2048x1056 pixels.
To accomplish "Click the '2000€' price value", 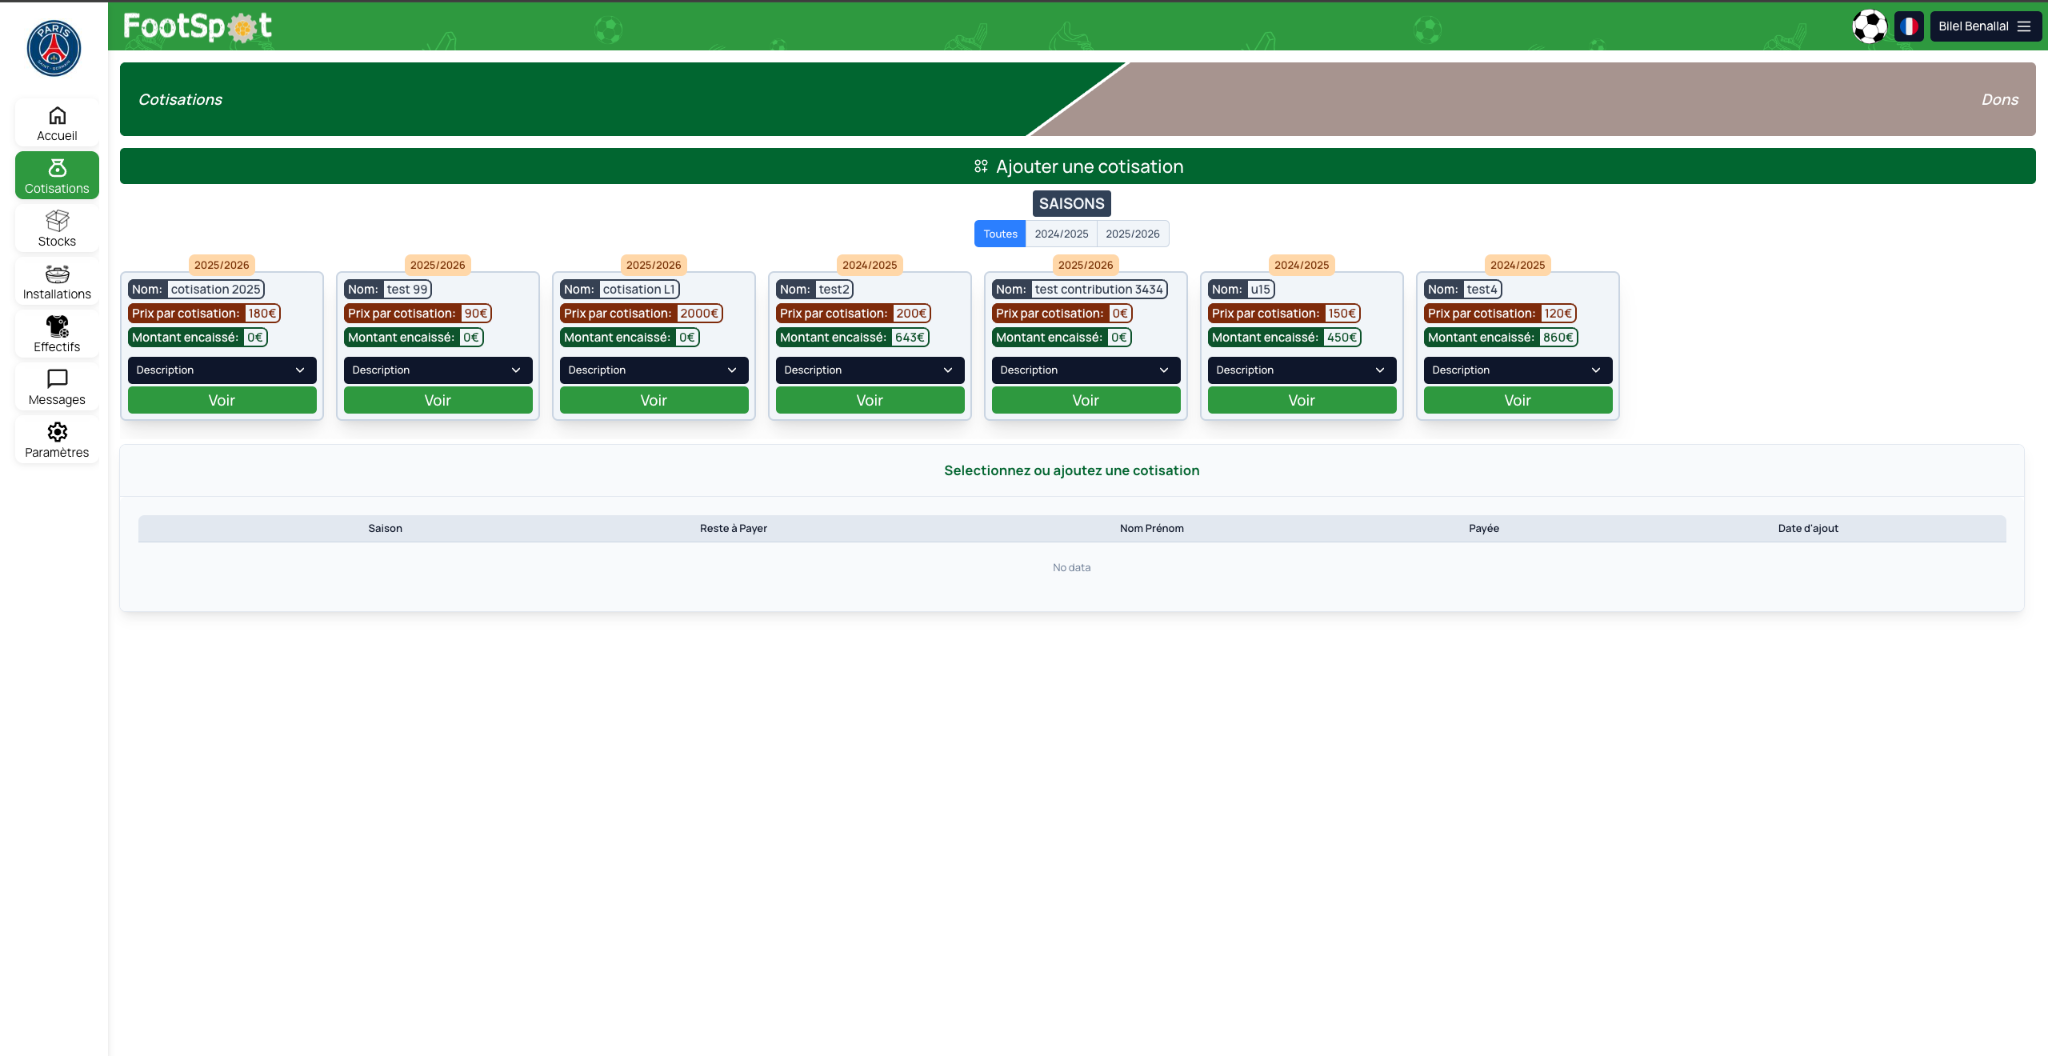I will coord(699,313).
